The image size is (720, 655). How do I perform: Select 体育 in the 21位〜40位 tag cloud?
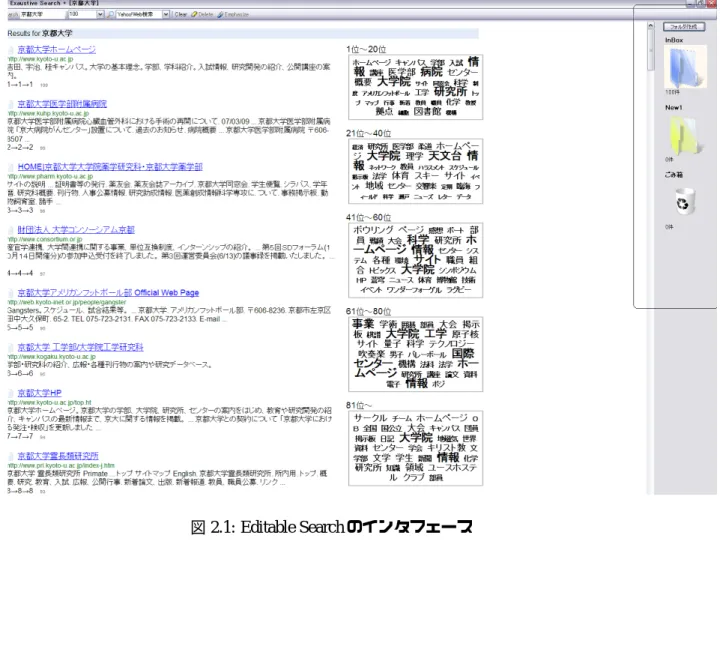[x=400, y=175]
